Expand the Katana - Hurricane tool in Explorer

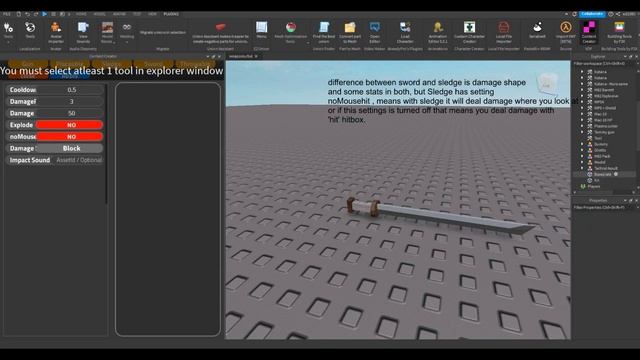582,84
